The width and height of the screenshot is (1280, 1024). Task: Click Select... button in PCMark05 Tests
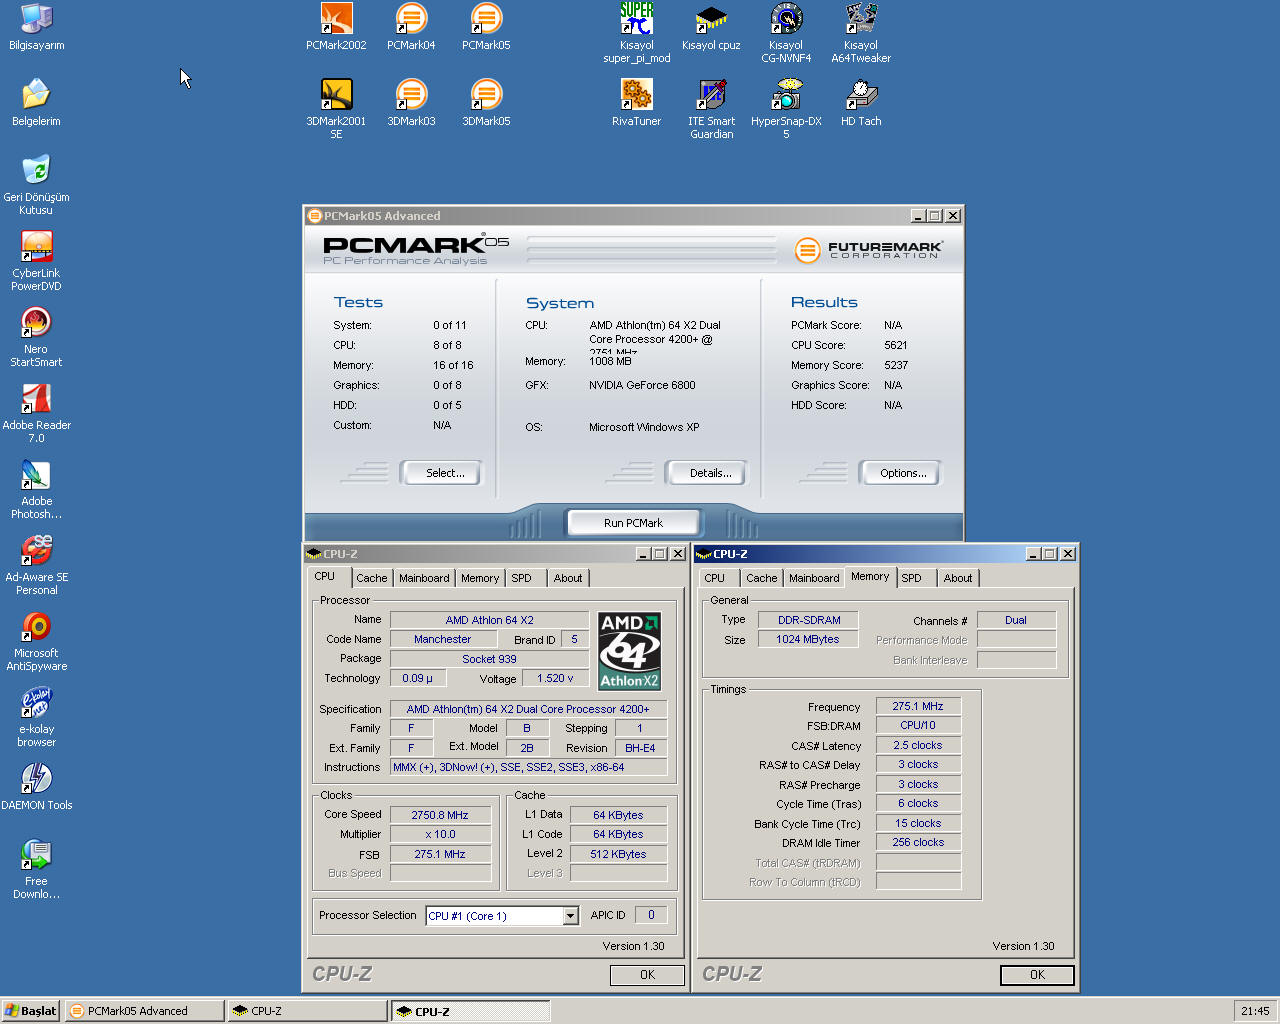441,473
